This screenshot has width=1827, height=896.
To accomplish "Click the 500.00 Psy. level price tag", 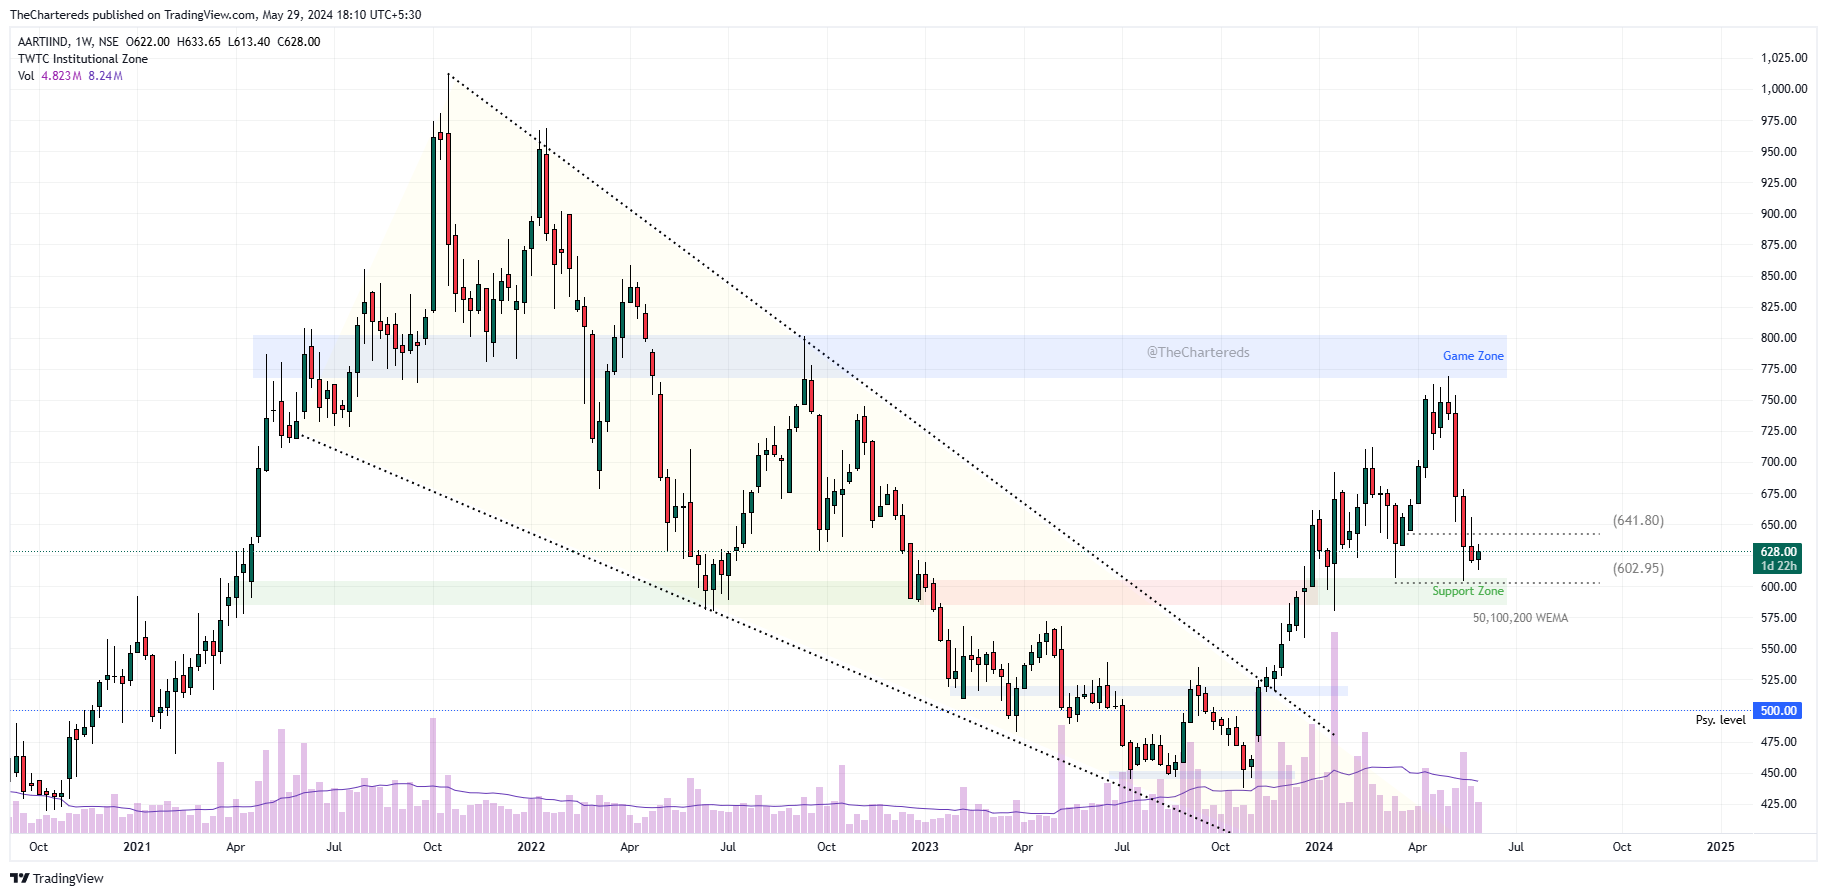I will click(1778, 711).
